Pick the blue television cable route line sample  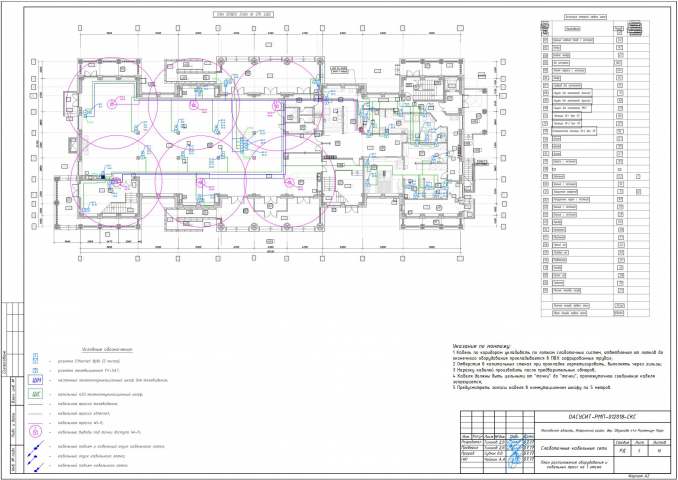tap(35, 405)
